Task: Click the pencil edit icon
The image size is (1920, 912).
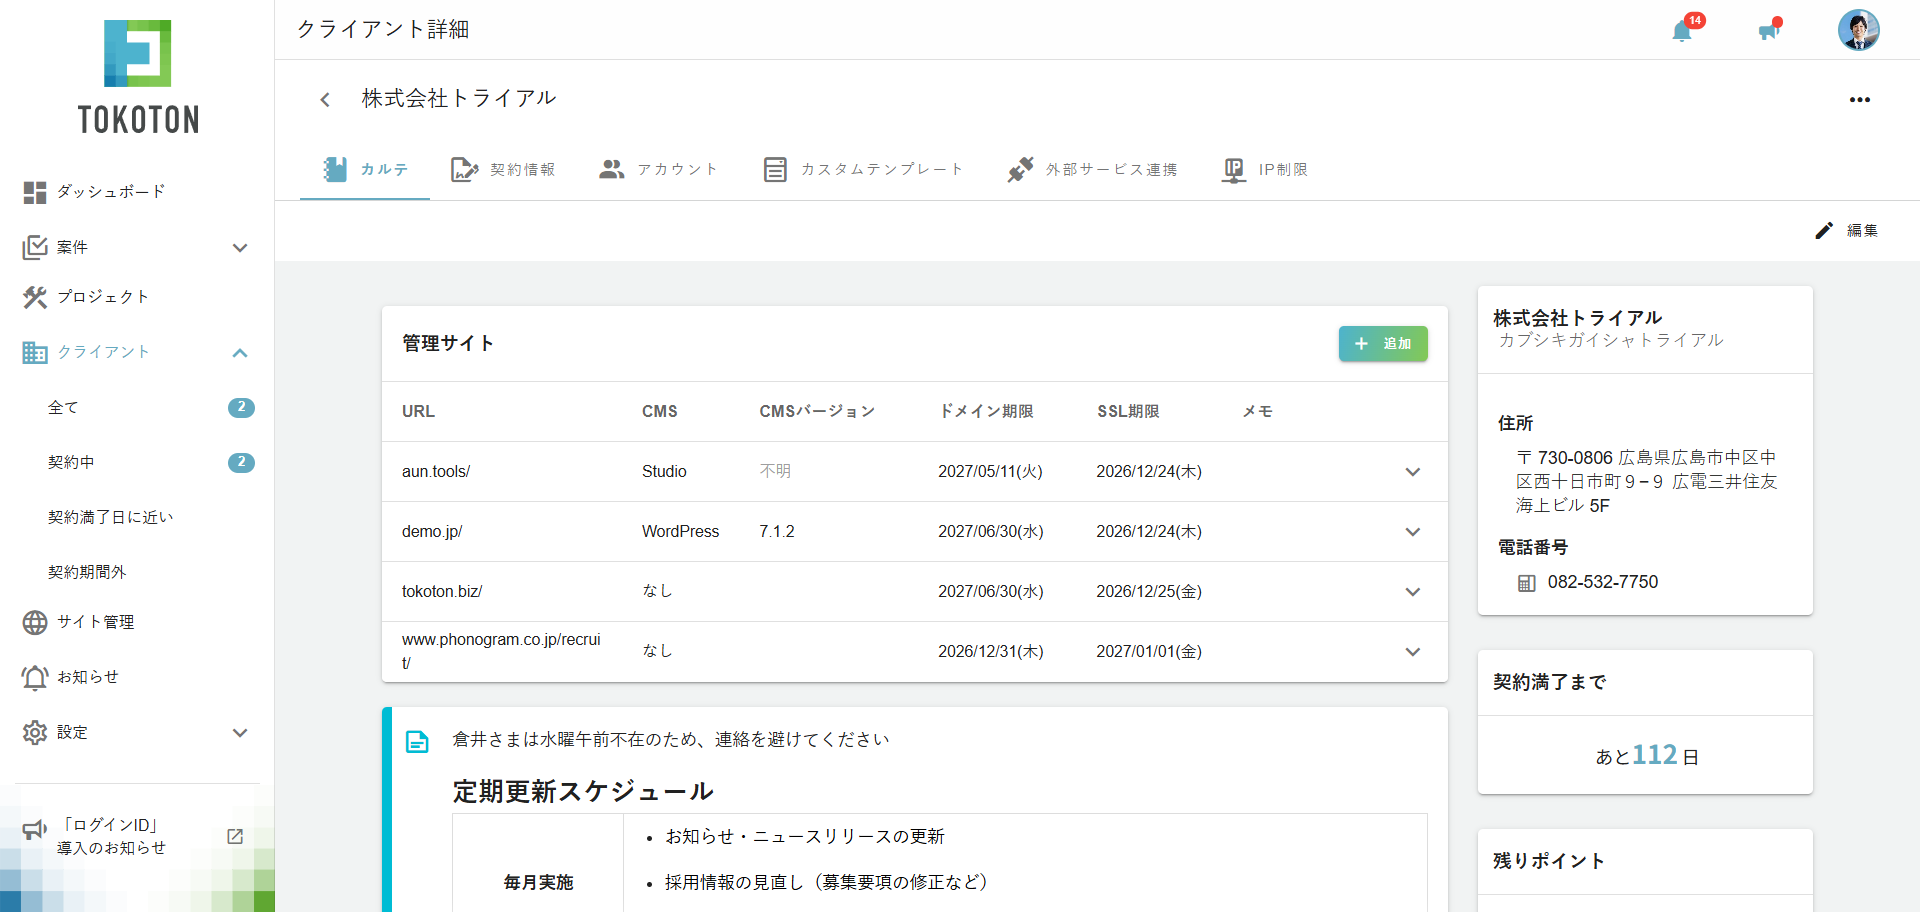Action: pos(1824,230)
